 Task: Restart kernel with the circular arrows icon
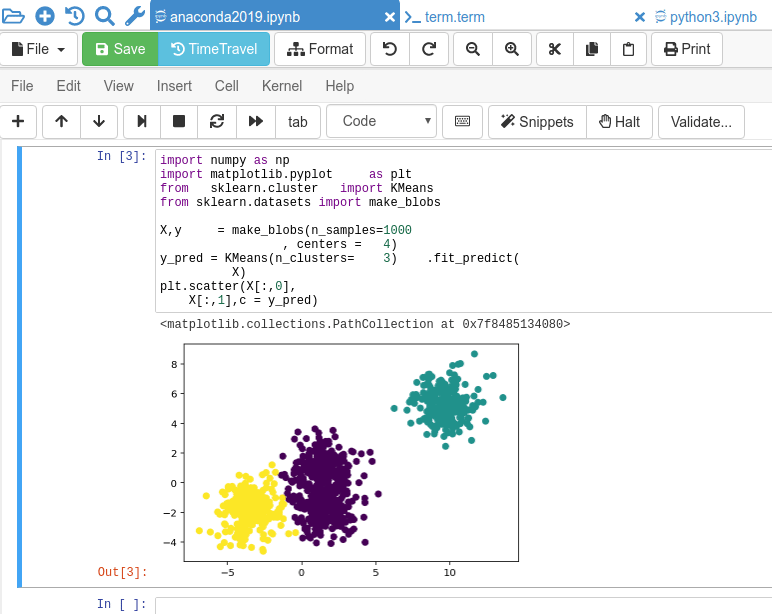click(x=217, y=122)
